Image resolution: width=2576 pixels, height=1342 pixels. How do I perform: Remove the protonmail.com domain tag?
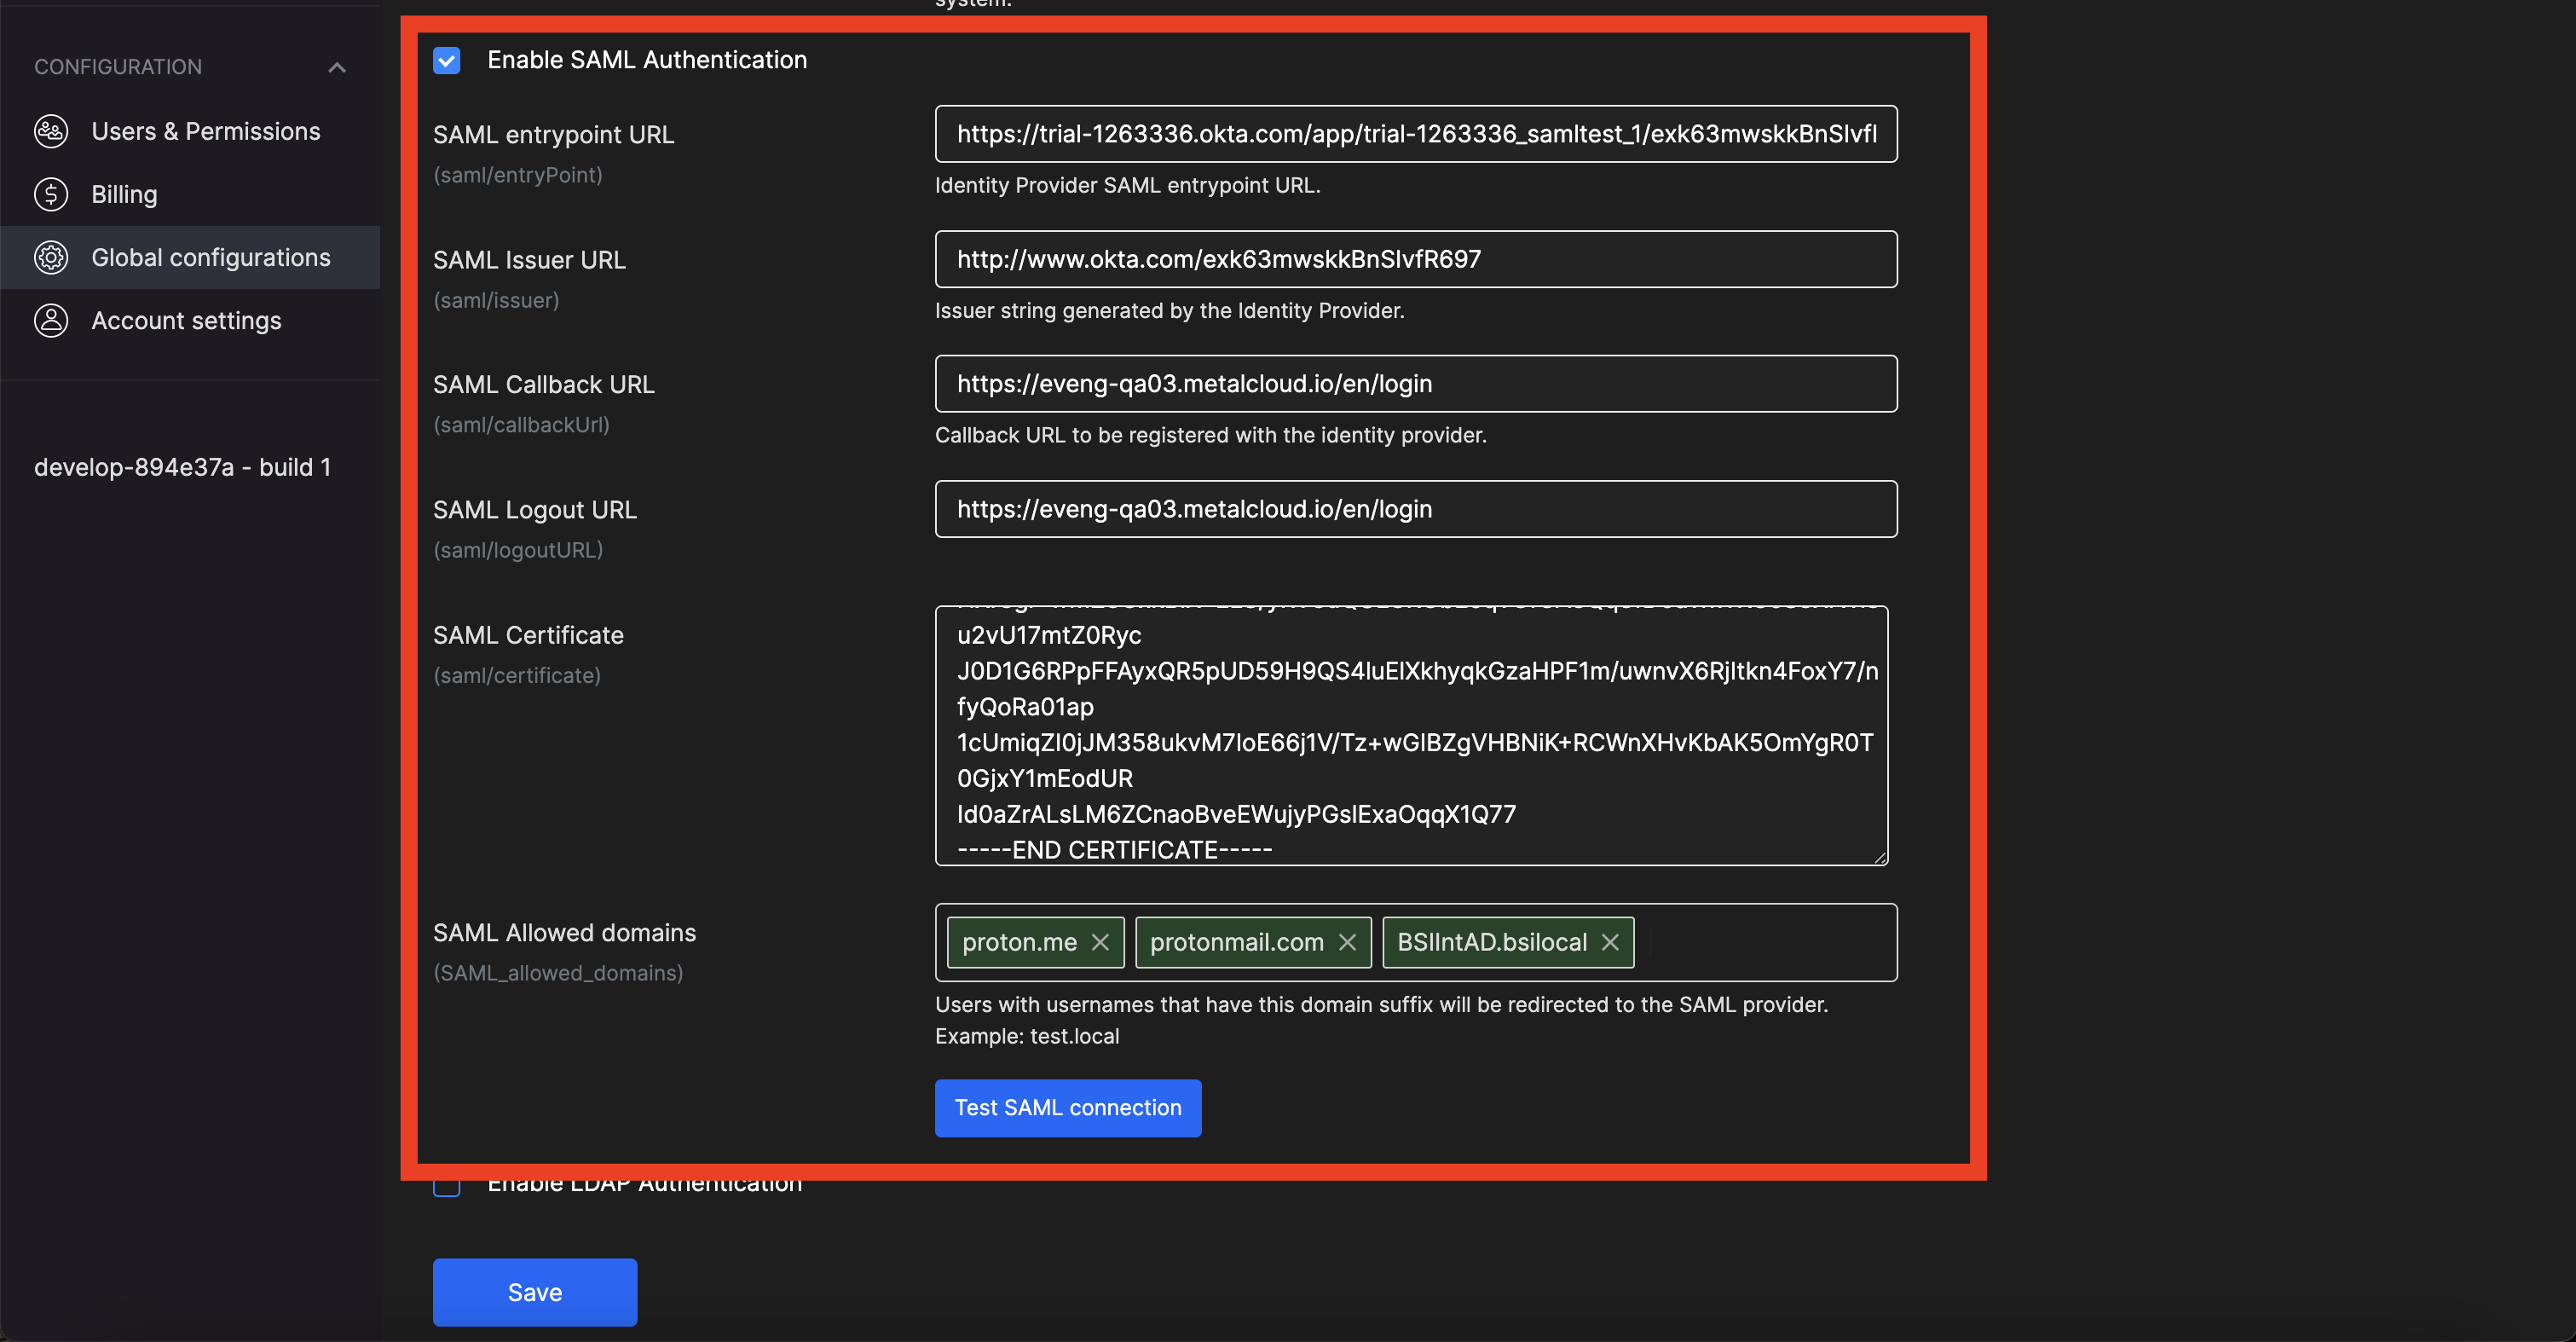point(1347,942)
